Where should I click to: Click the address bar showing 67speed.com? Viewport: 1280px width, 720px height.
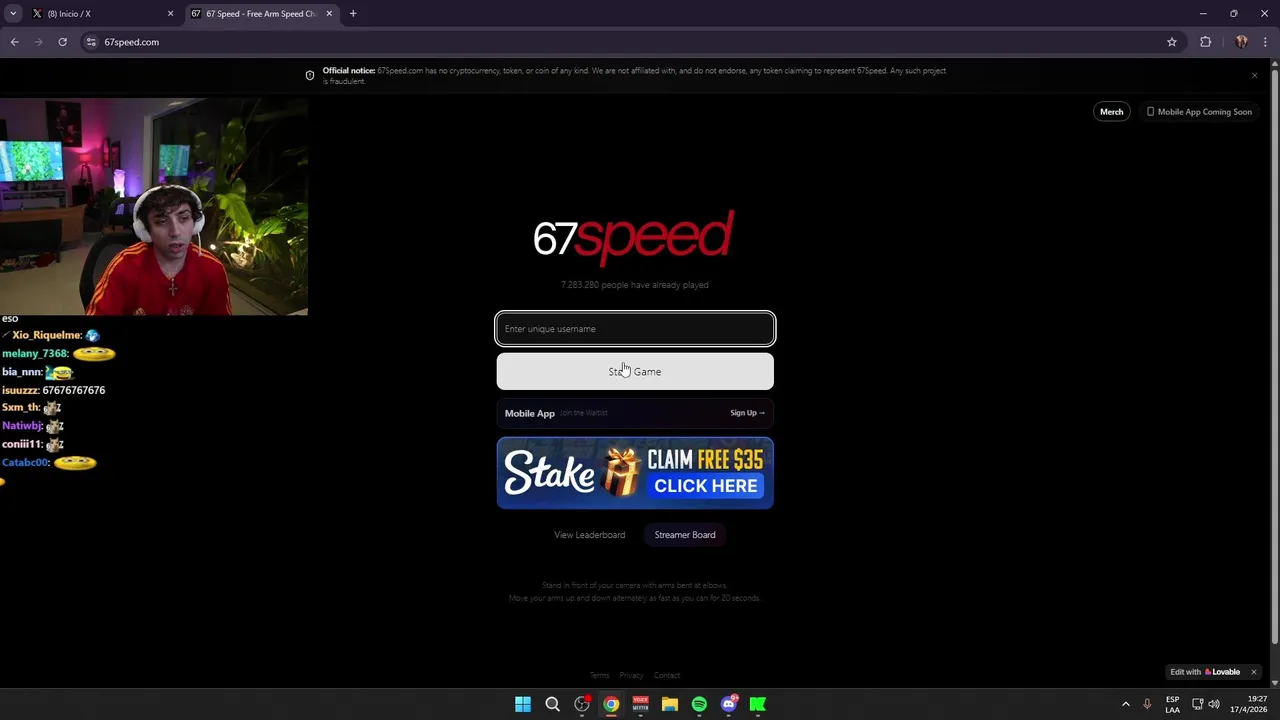pyautogui.click(x=620, y=42)
